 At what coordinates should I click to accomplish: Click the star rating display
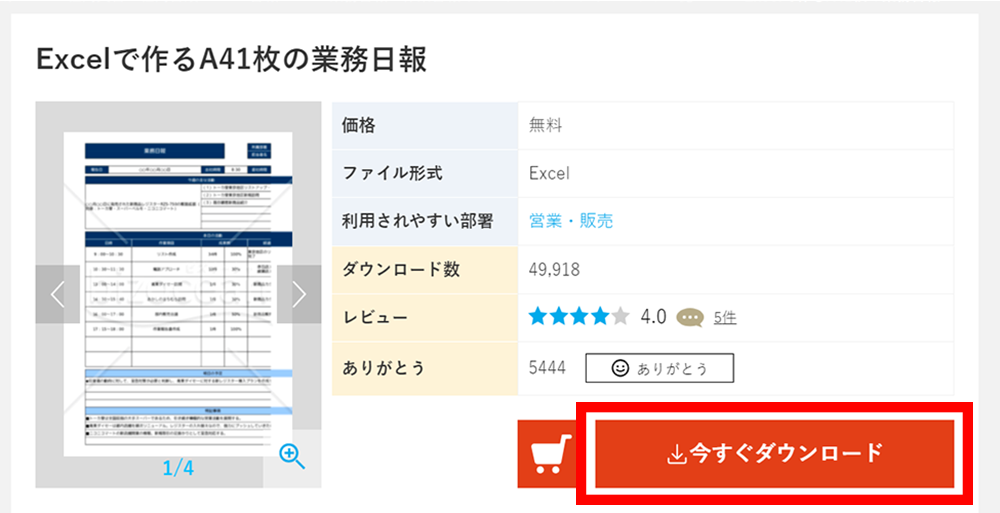coord(579,316)
